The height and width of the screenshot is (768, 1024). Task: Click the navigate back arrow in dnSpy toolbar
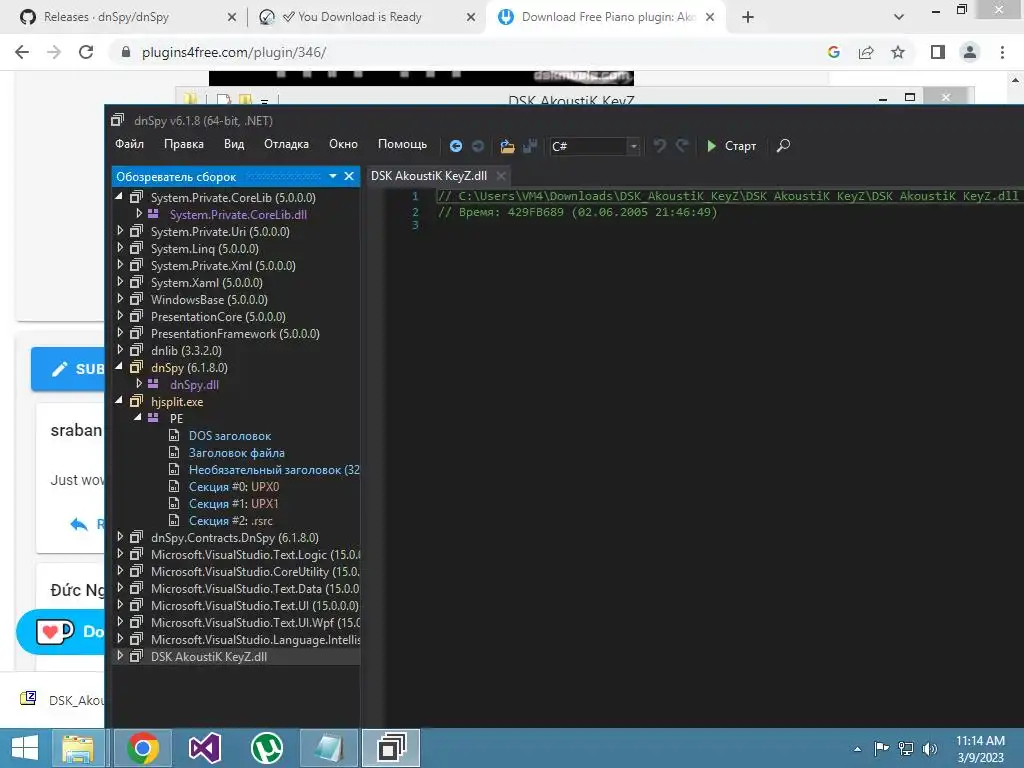(x=456, y=146)
